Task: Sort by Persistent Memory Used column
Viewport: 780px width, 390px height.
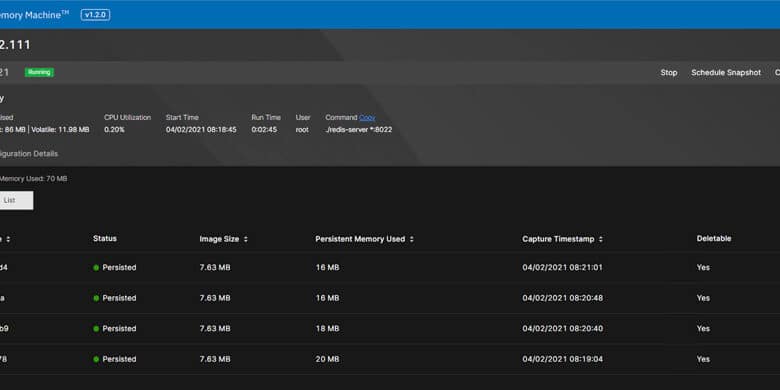Action: pos(365,239)
